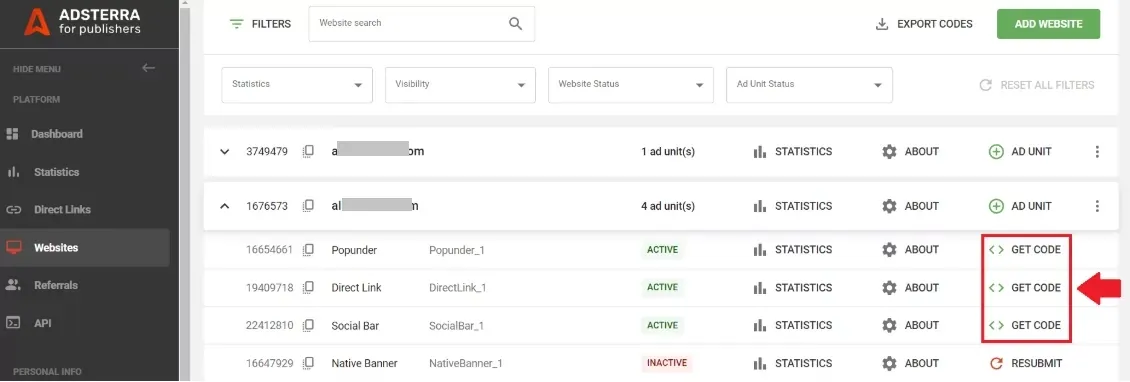Screen dimensions: 1130x382
Task: Click the Website search input field
Action: tap(422, 24)
